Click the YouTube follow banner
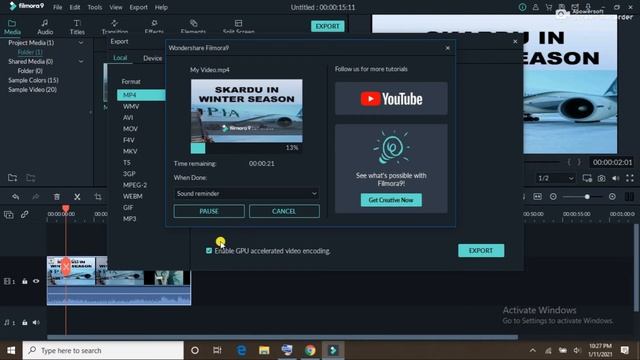The image size is (640, 360). (391, 98)
